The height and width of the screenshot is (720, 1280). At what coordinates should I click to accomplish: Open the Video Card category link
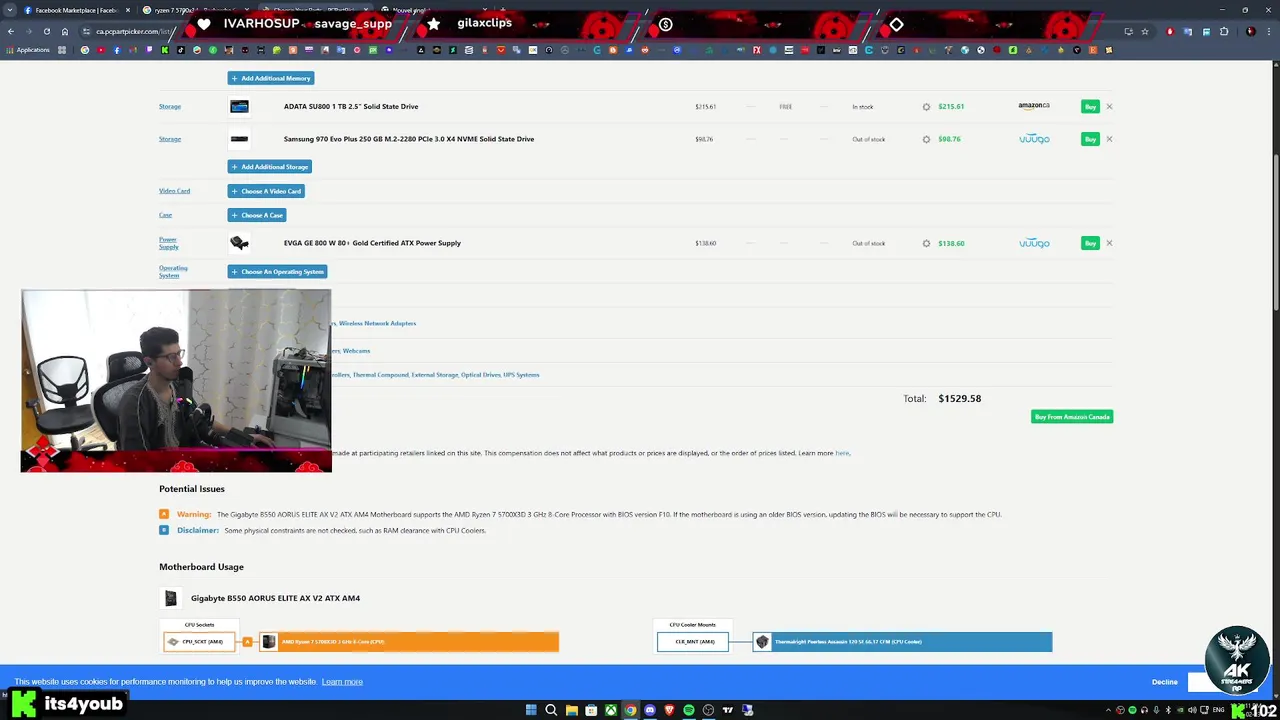pyautogui.click(x=174, y=191)
